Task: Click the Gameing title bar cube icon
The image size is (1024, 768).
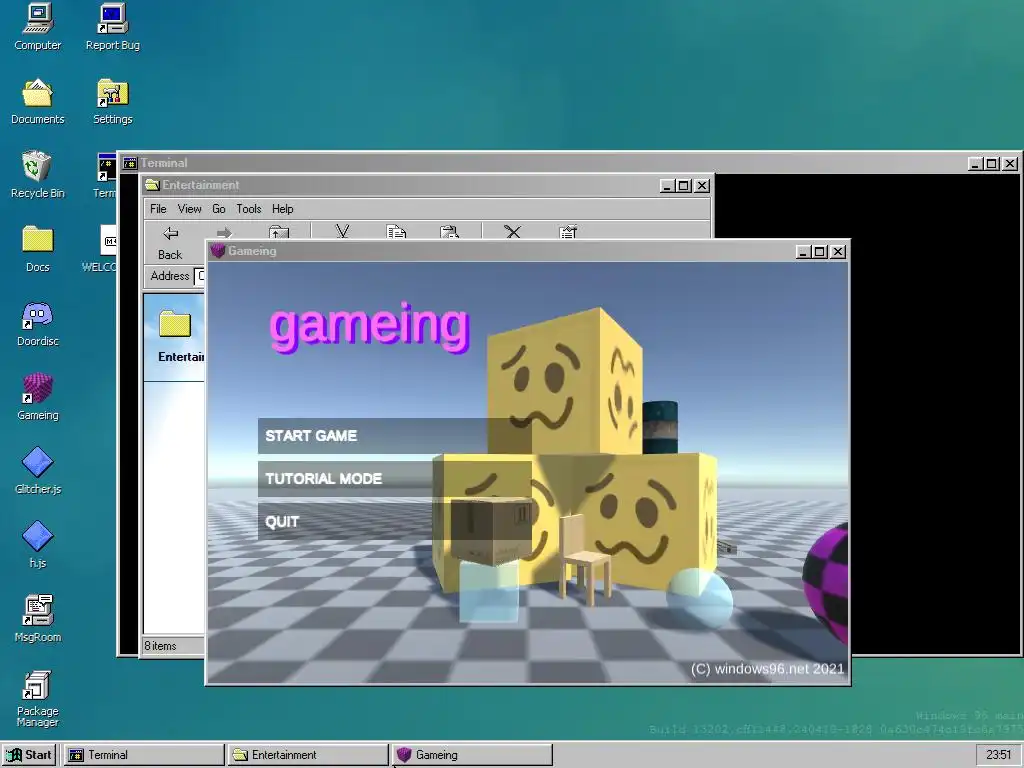Action: point(218,251)
